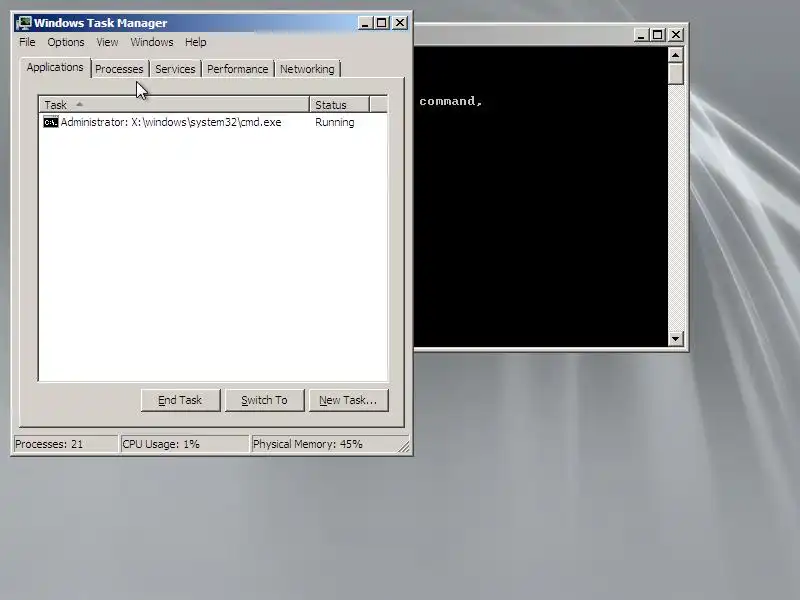This screenshot has height=600, width=800.
Task: Click the cmd.exe icon in task list
Action: tap(51, 122)
